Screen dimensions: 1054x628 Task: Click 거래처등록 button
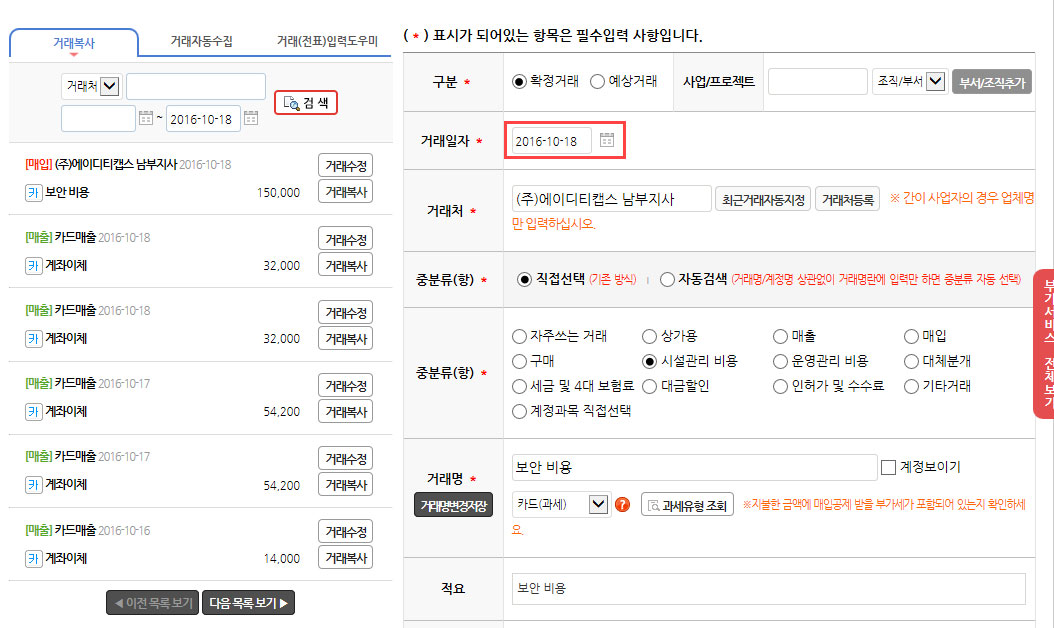point(847,200)
